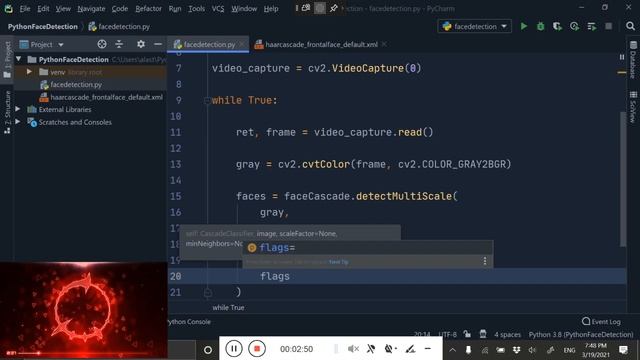The height and width of the screenshot is (360, 640).
Task: Stop the screen recording
Action: [257, 349]
